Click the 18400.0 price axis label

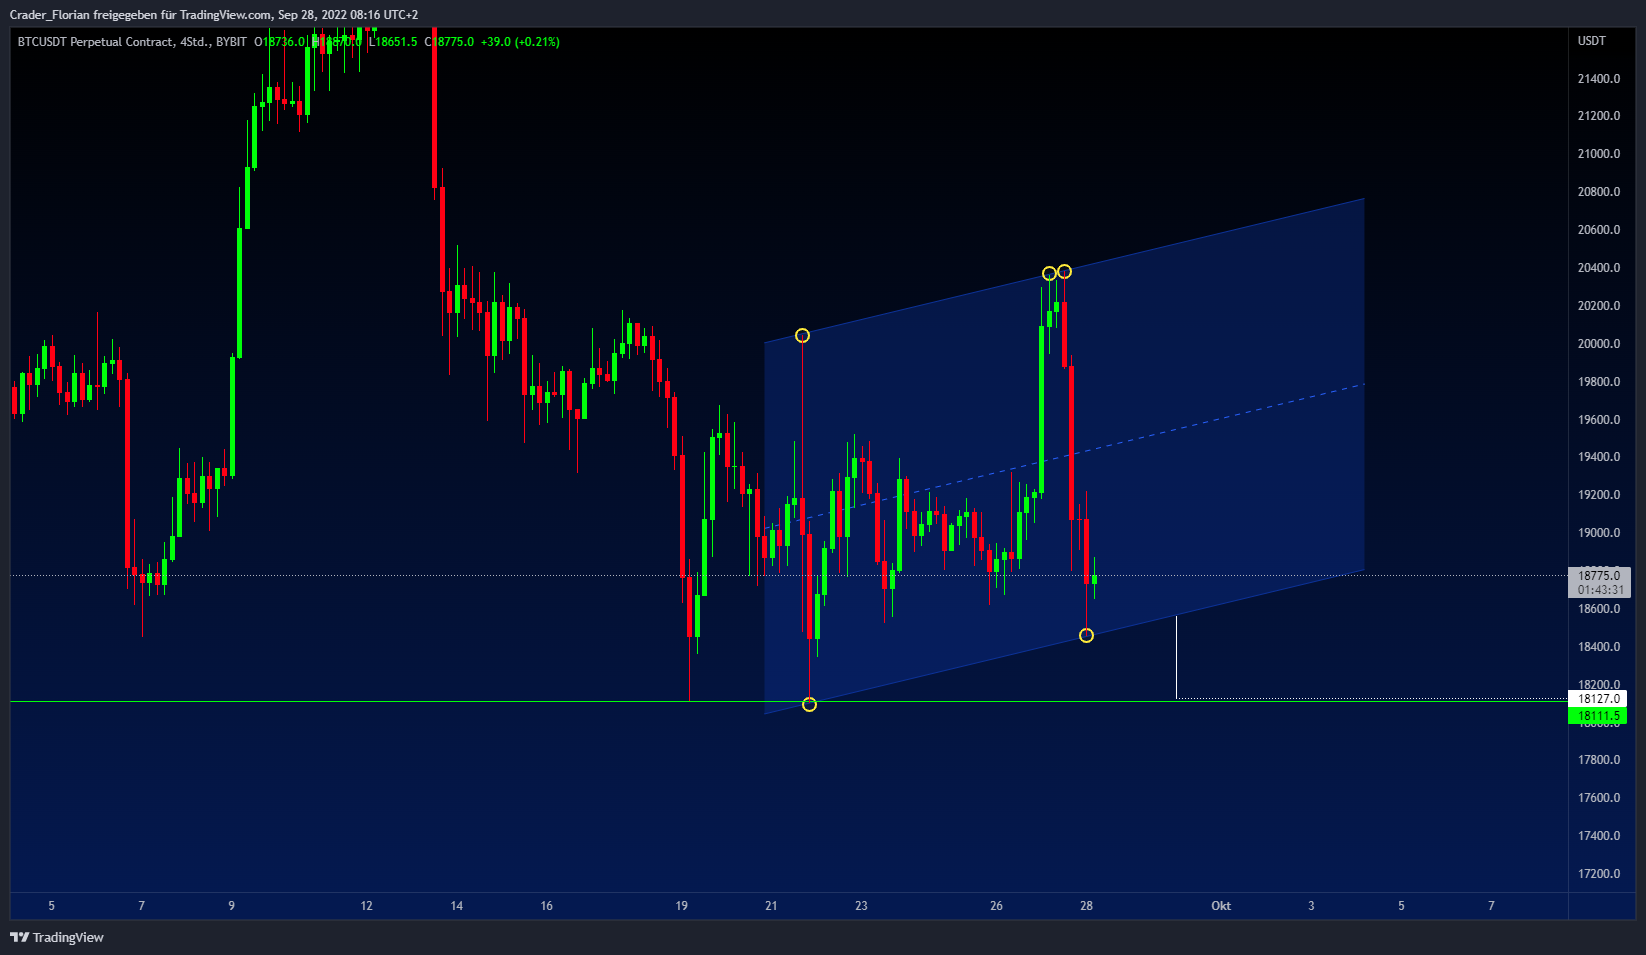[x=1599, y=647]
